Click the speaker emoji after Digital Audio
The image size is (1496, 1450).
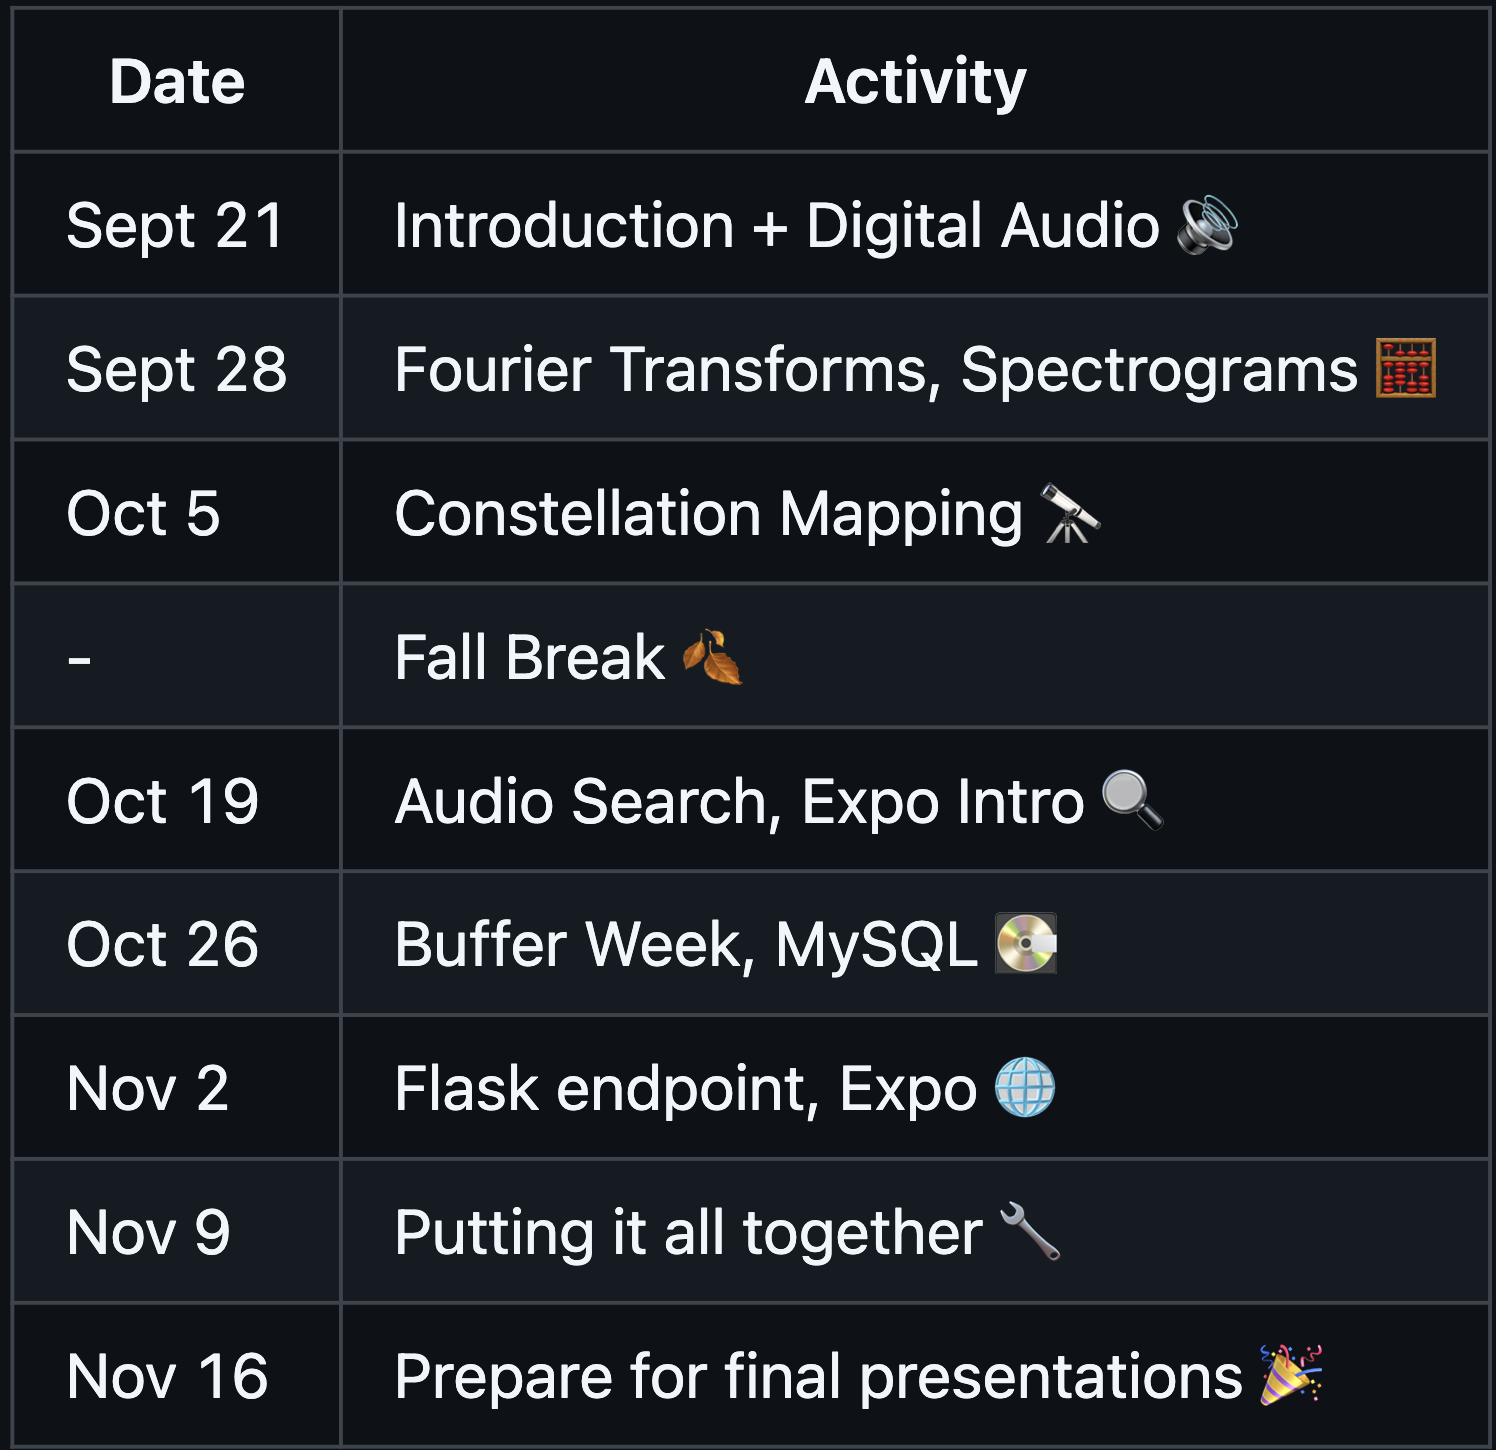click(x=1207, y=225)
